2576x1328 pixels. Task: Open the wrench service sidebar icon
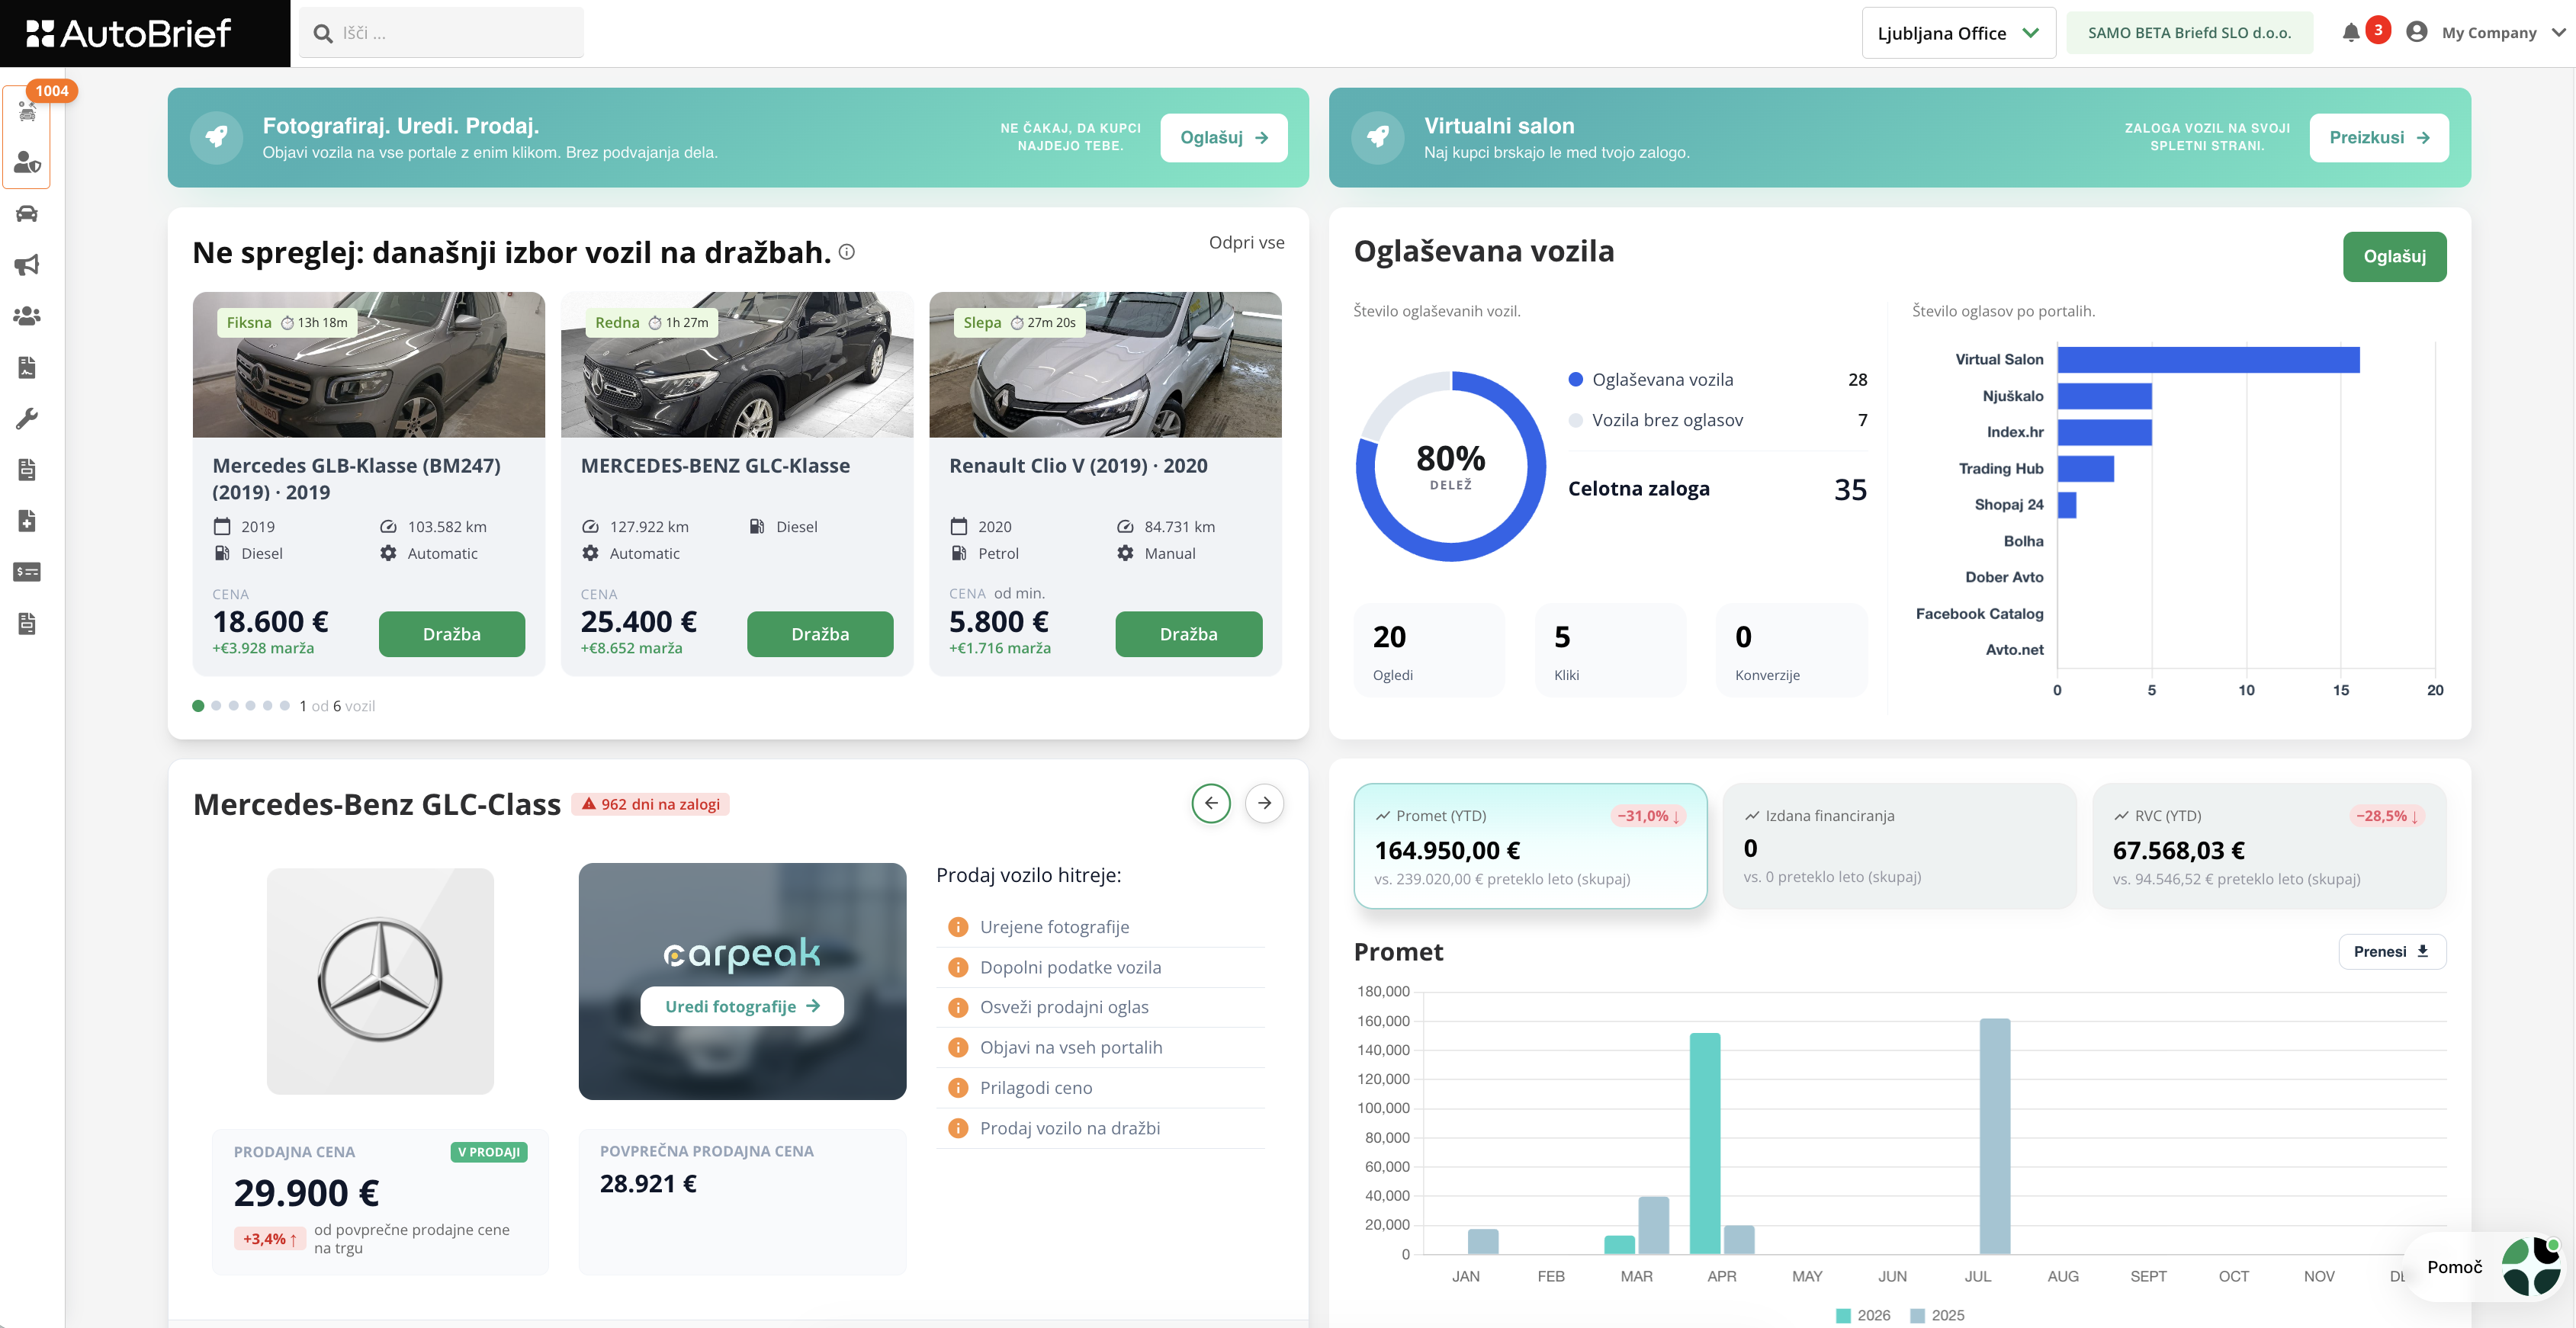coord(27,419)
